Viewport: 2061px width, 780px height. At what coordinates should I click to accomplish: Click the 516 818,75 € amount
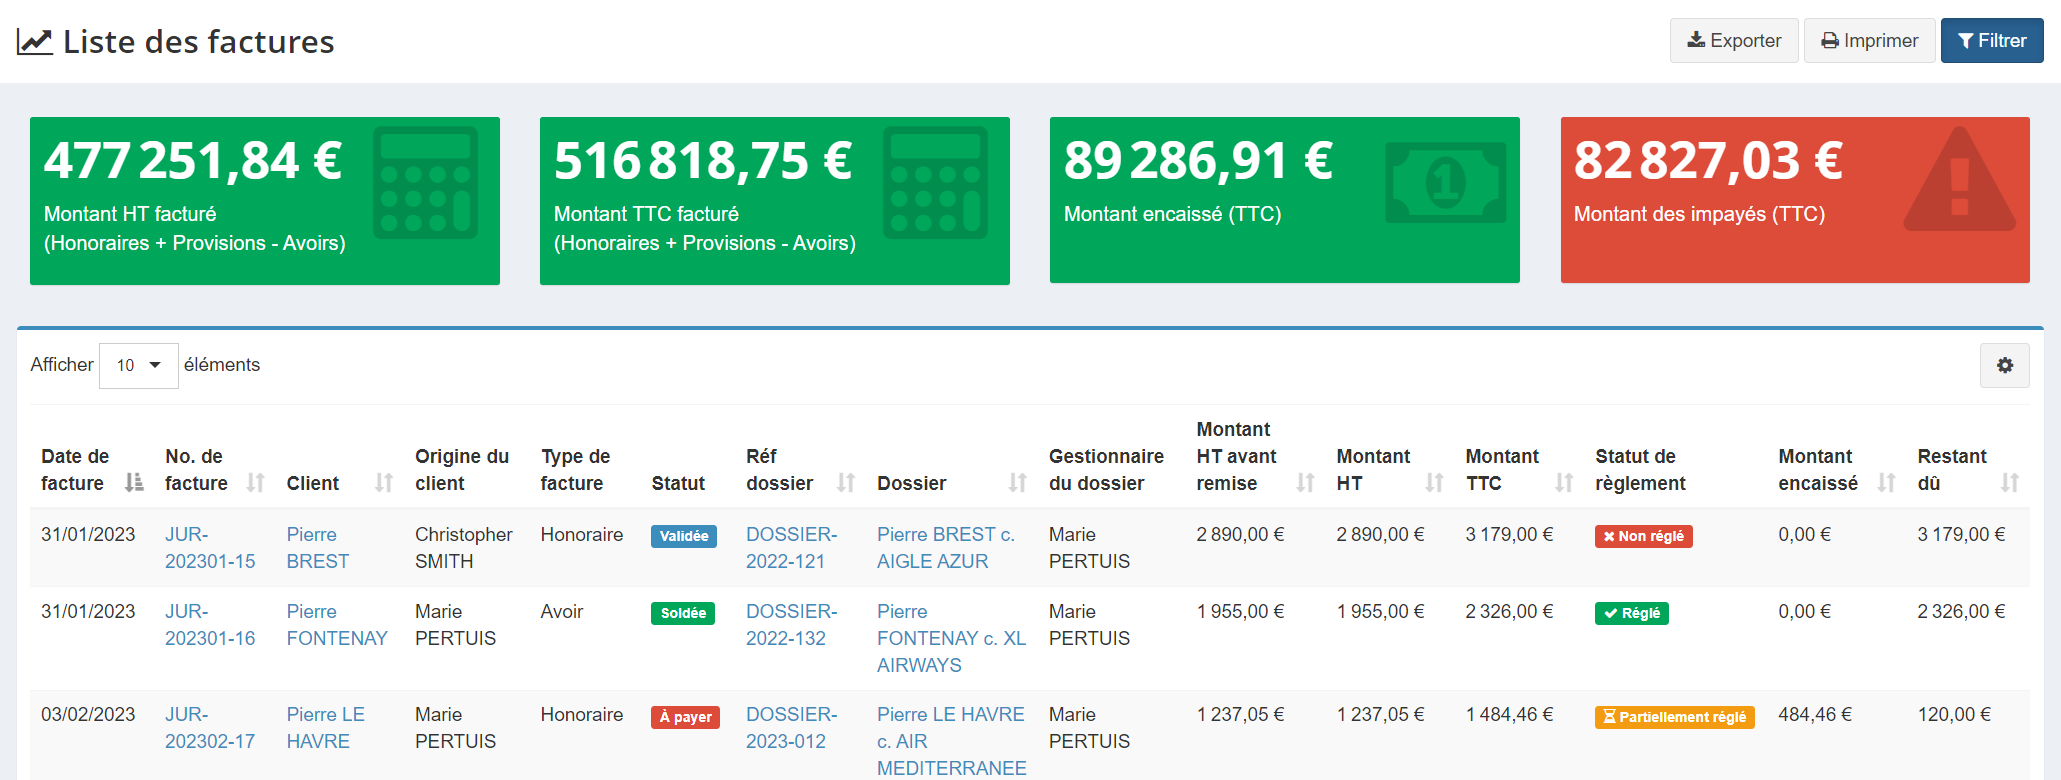click(x=703, y=161)
